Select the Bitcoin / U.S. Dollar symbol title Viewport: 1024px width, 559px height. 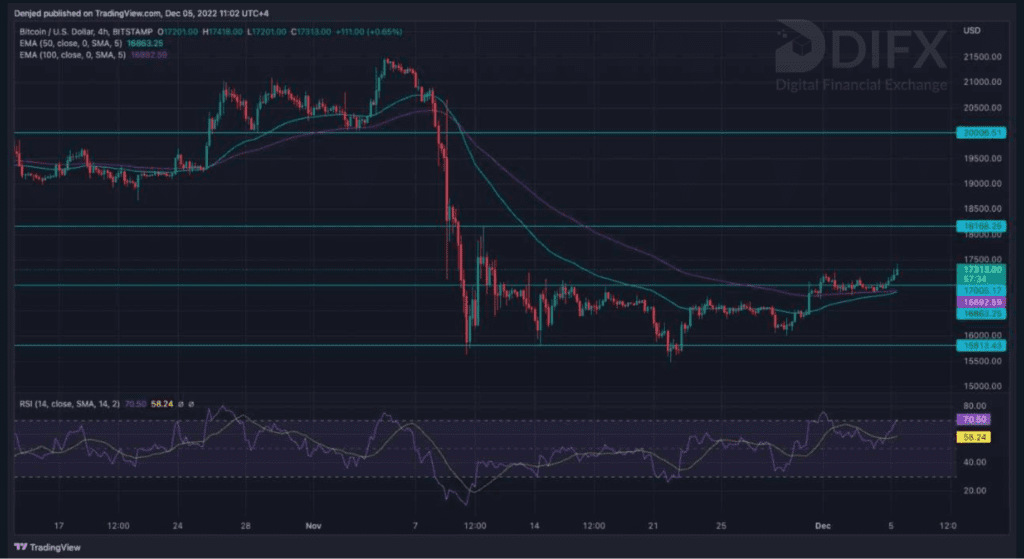(x=59, y=31)
